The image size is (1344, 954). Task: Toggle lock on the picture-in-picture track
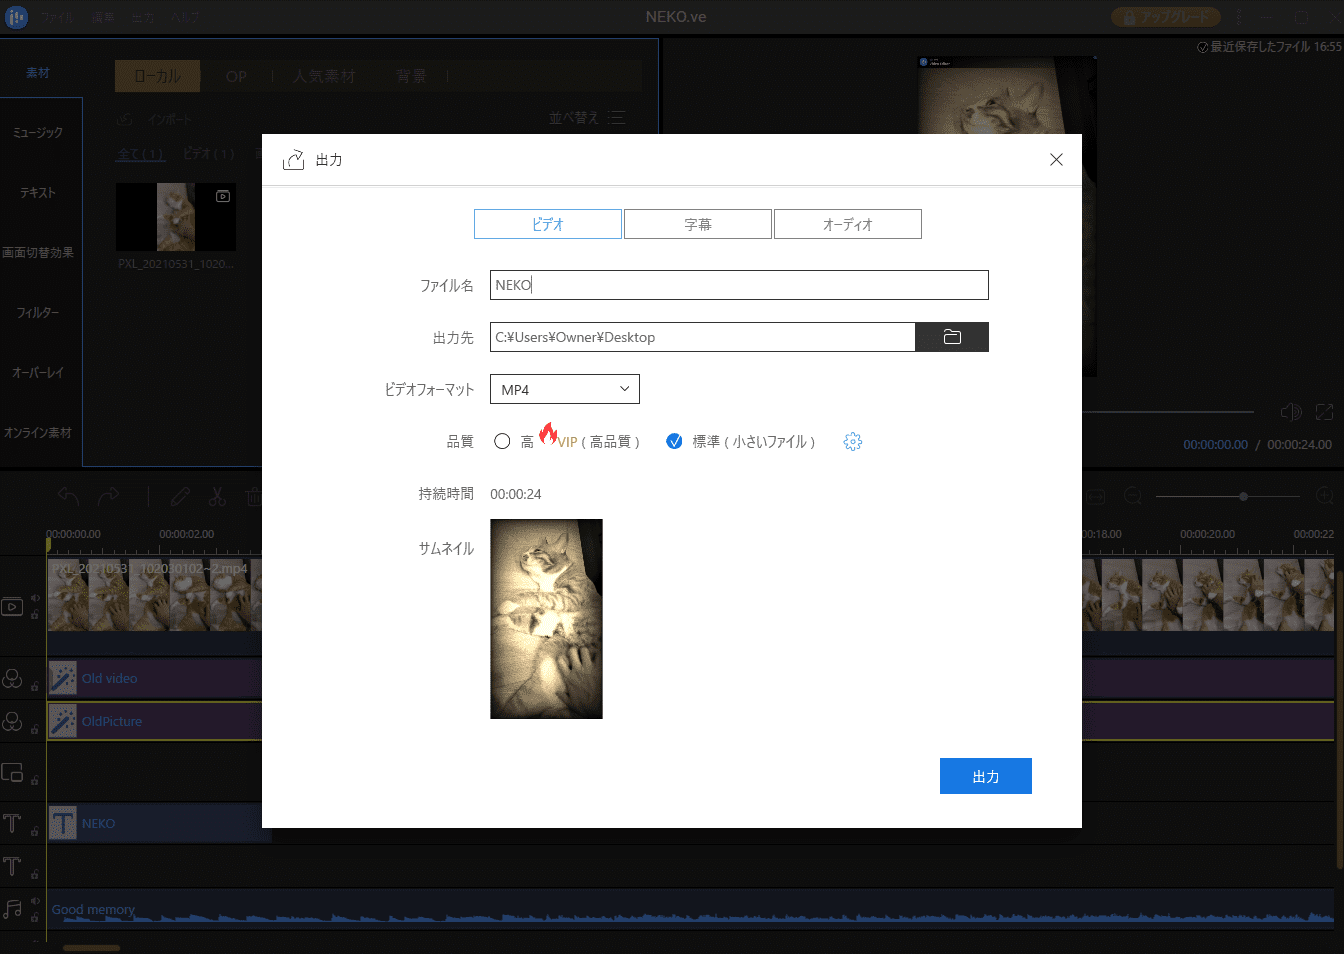(x=35, y=780)
